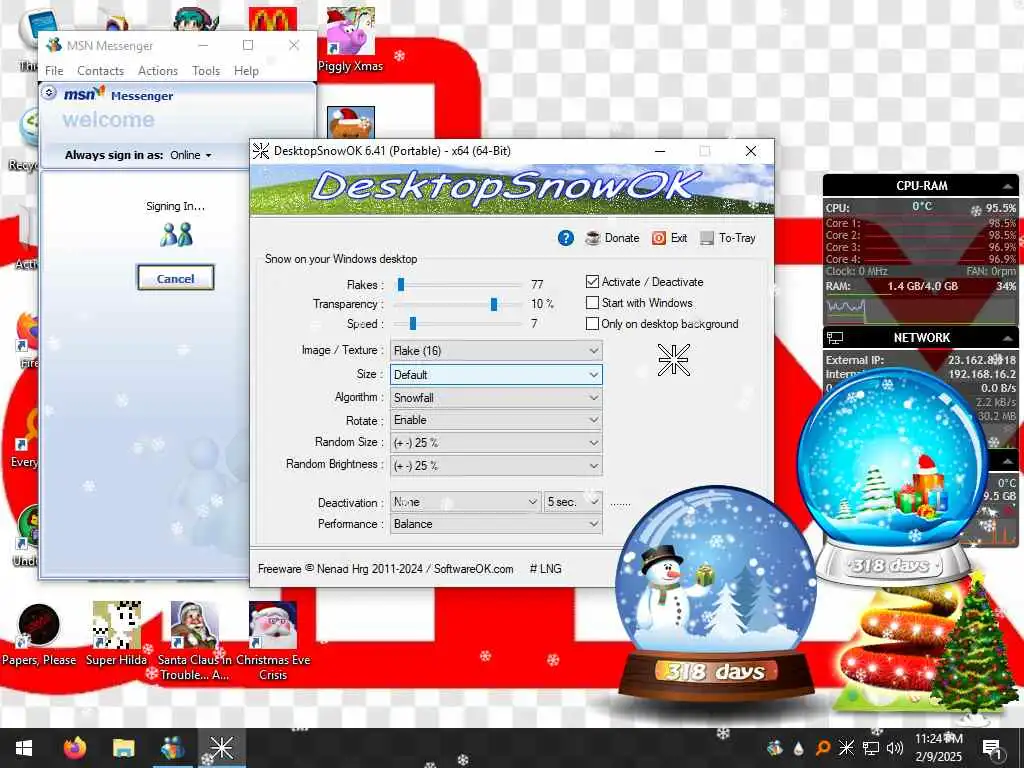Screen dimensions: 1024x768
Task: Click the # LNG language link
Action: pos(545,569)
